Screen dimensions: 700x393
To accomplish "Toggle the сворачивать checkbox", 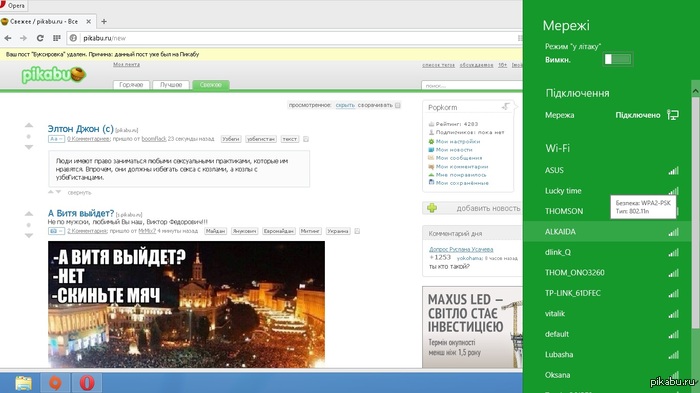I will pos(398,105).
